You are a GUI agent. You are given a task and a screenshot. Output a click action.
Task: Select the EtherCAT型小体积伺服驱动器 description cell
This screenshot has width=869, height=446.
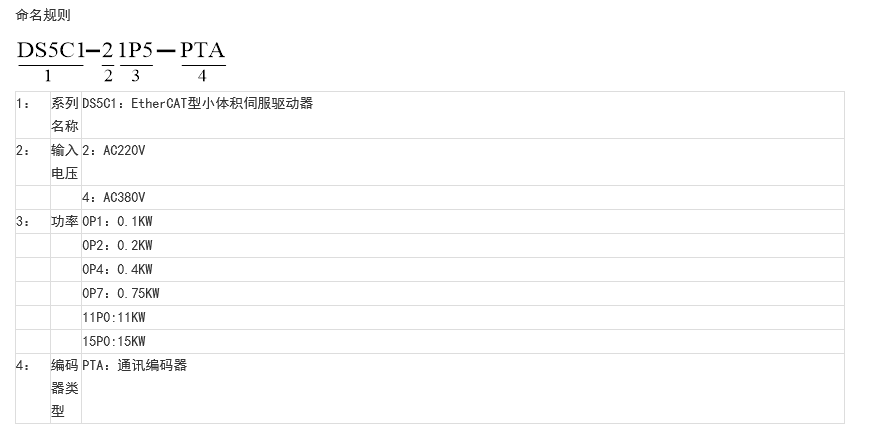point(198,103)
